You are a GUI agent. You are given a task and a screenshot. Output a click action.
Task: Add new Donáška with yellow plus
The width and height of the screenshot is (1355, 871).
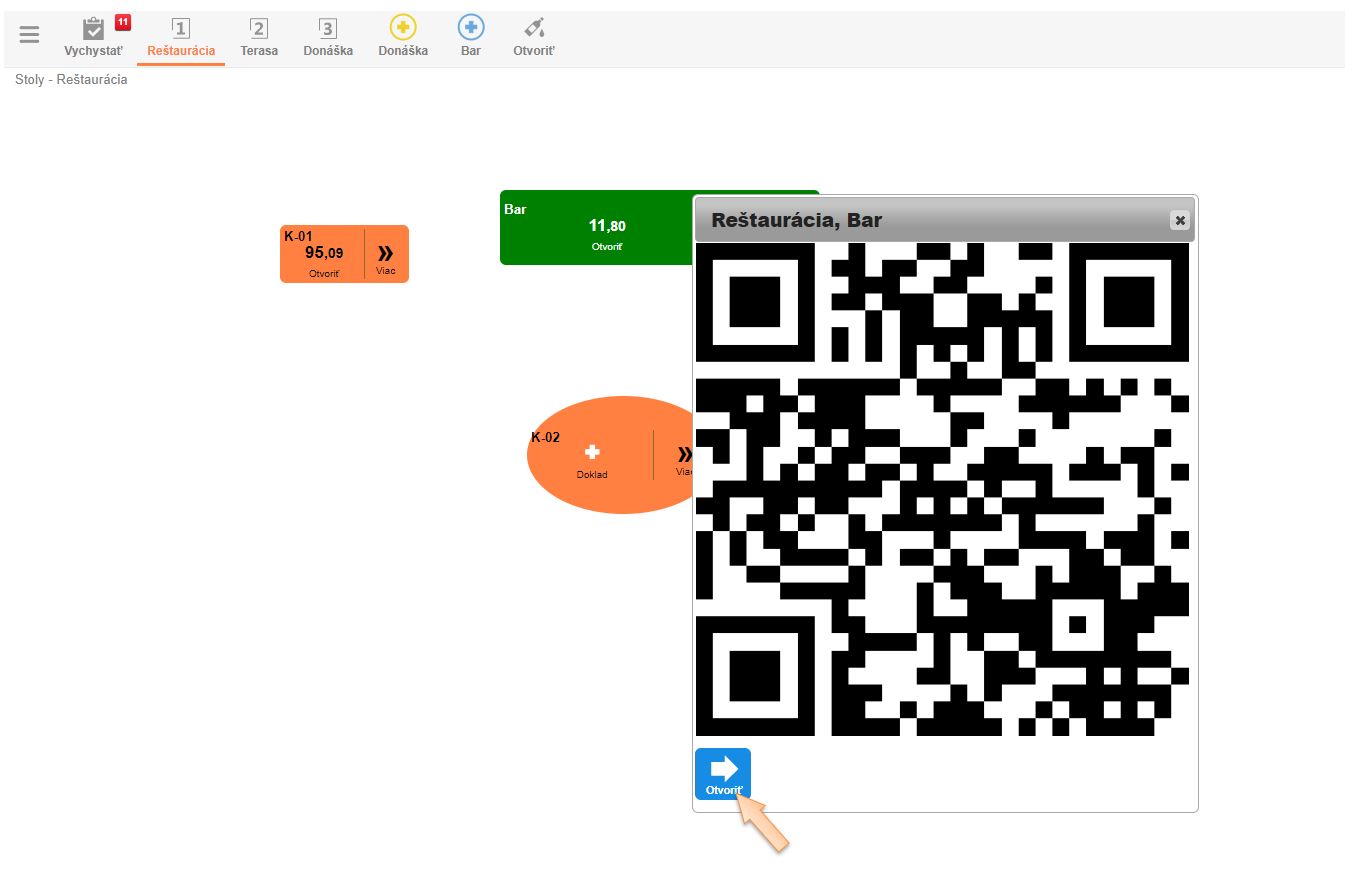click(403, 29)
